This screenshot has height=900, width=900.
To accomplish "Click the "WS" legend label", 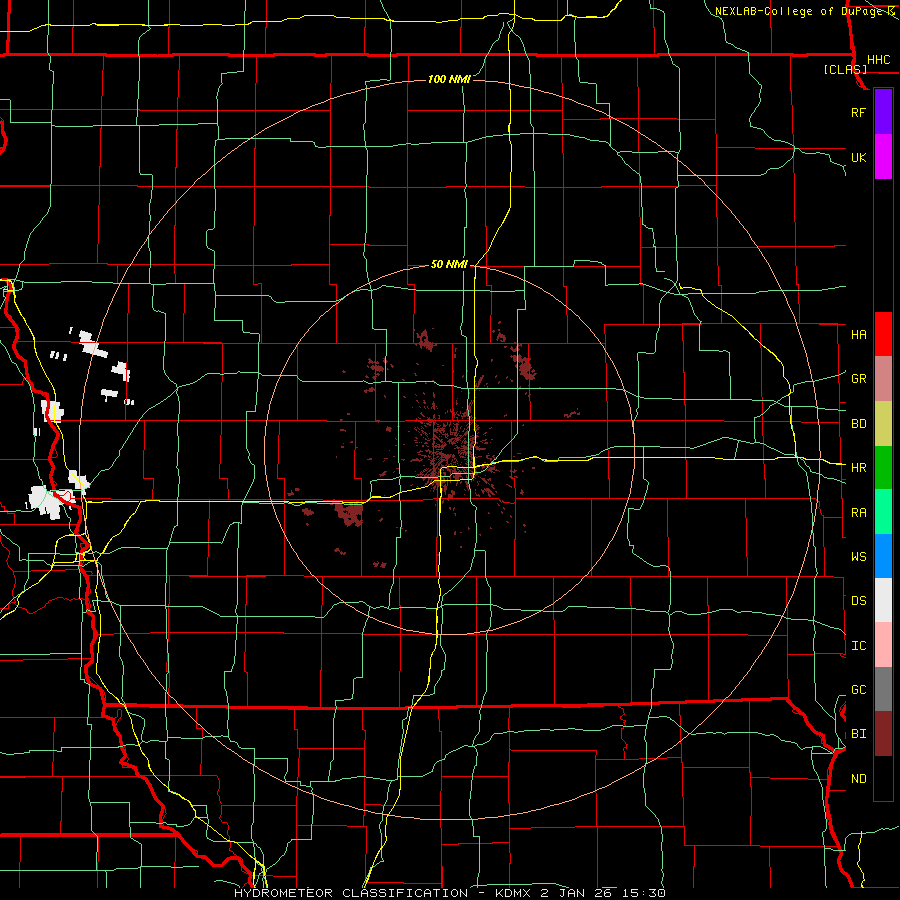I will click(859, 557).
